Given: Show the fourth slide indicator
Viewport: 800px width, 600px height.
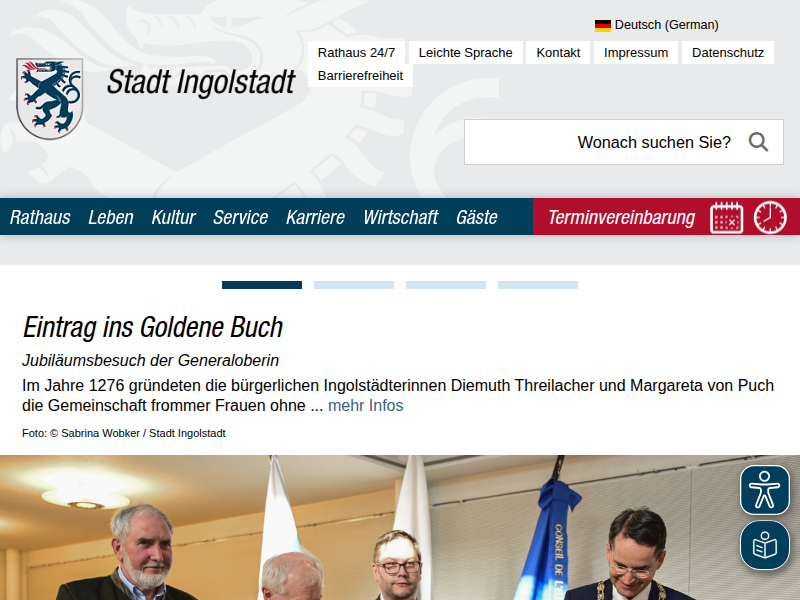Looking at the screenshot, I should tap(538, 285).
